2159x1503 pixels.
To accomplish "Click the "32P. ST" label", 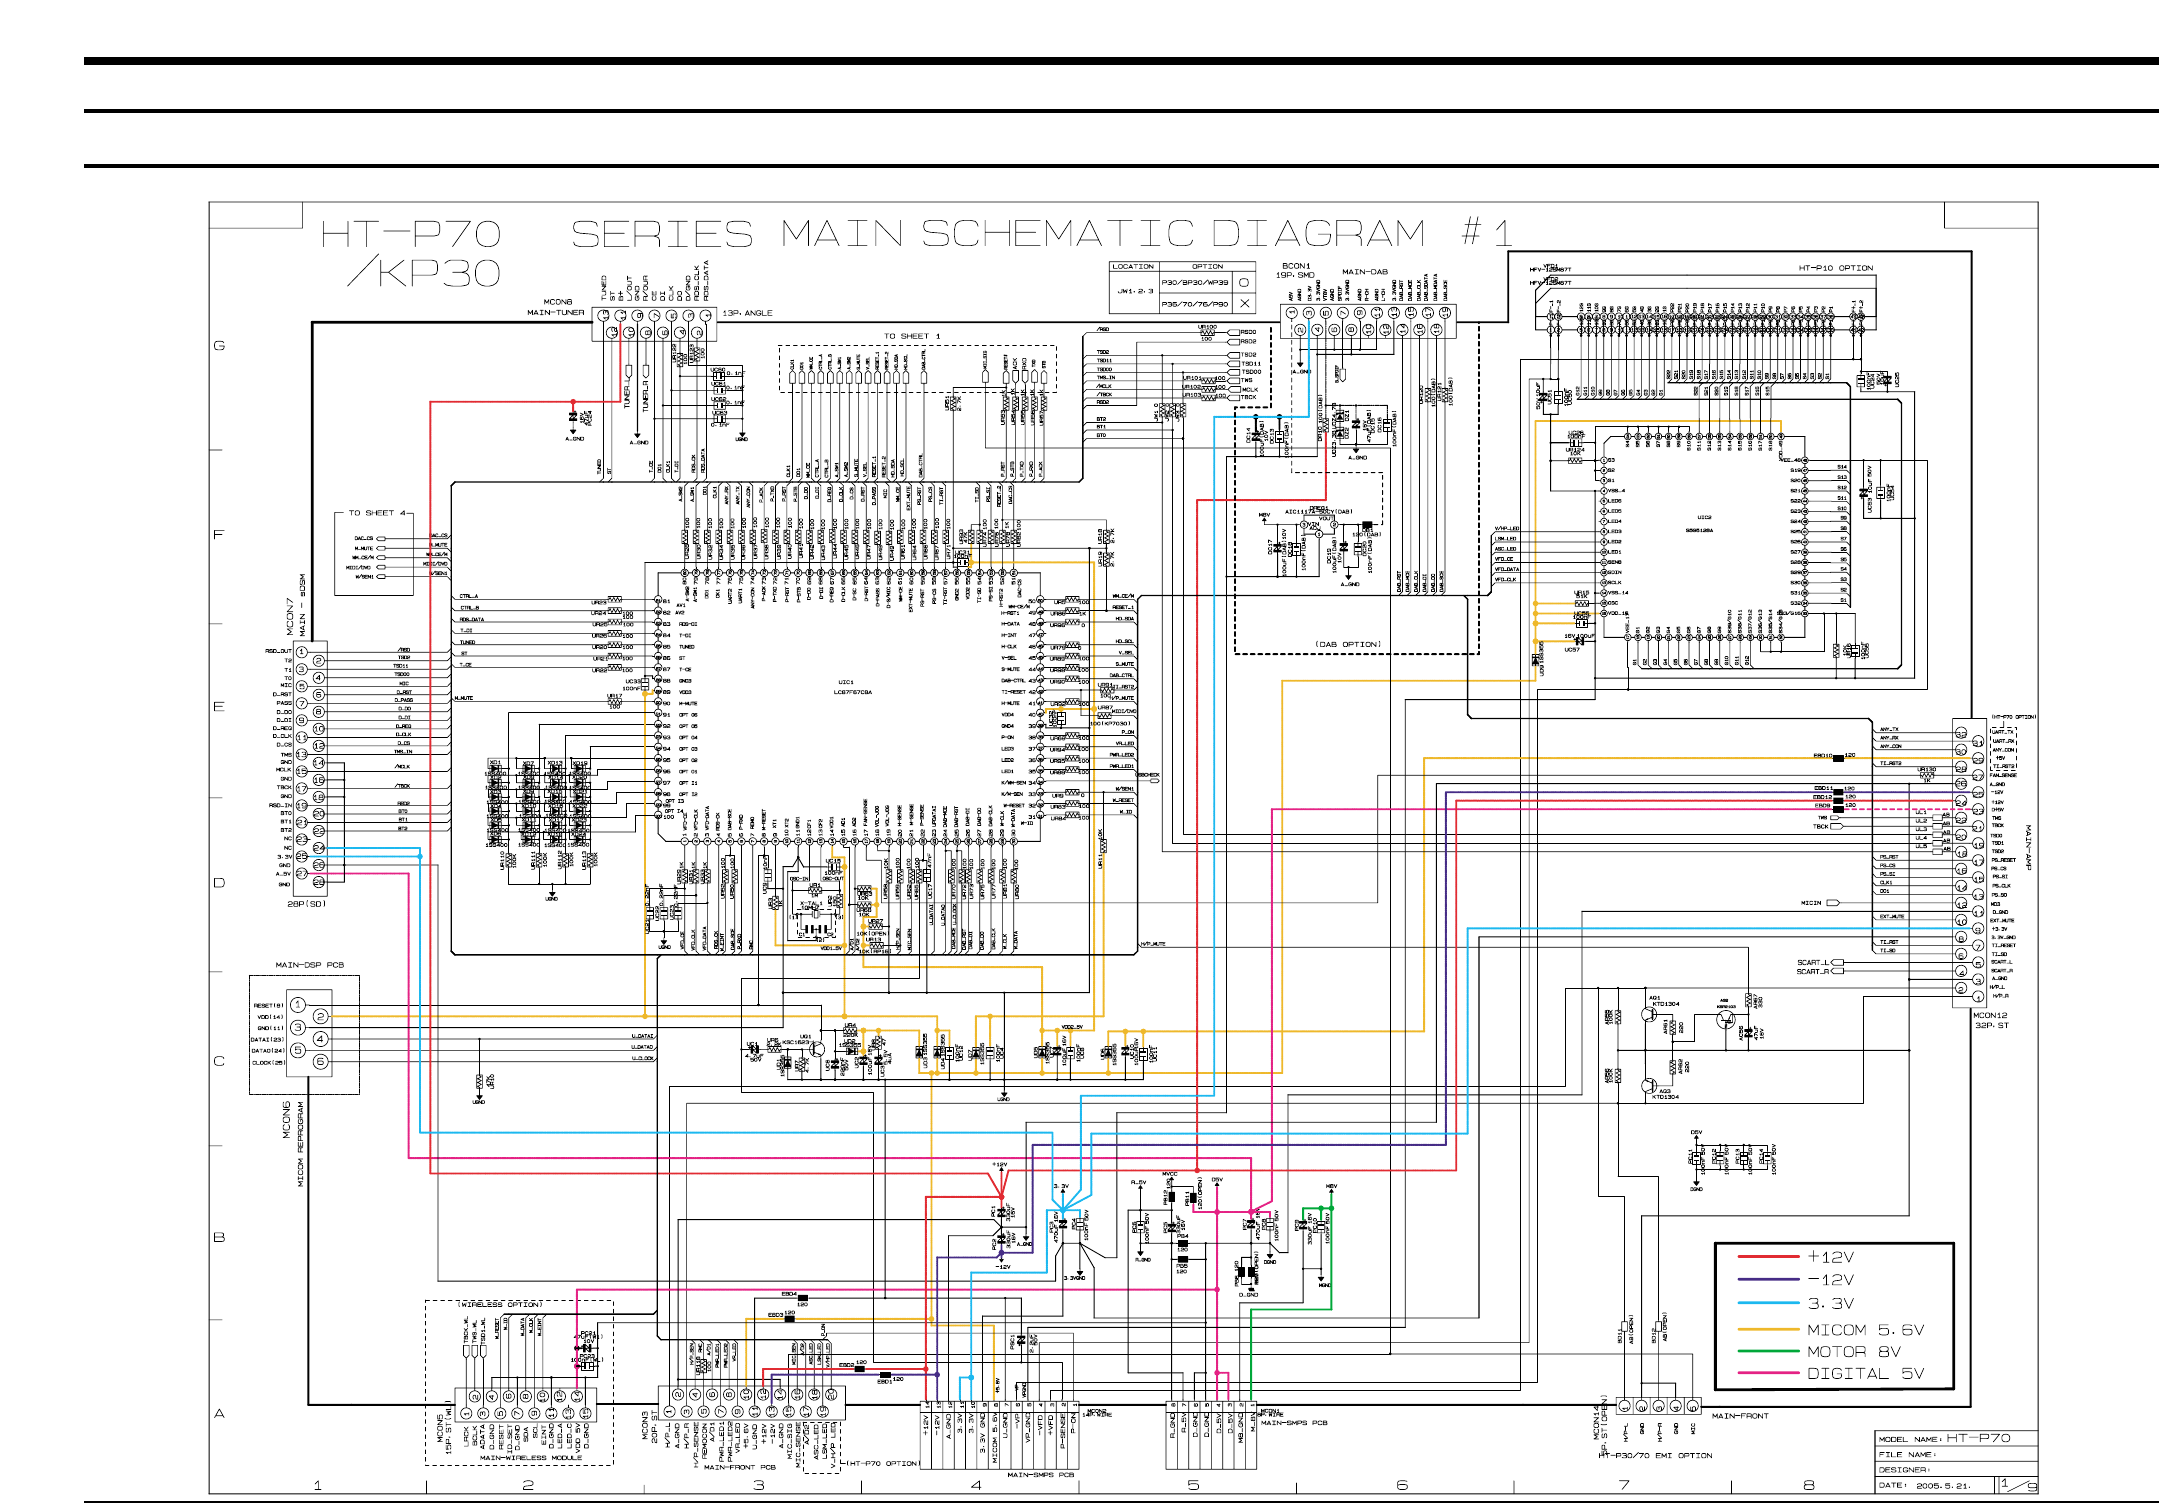I will tap(1991, 1025).
